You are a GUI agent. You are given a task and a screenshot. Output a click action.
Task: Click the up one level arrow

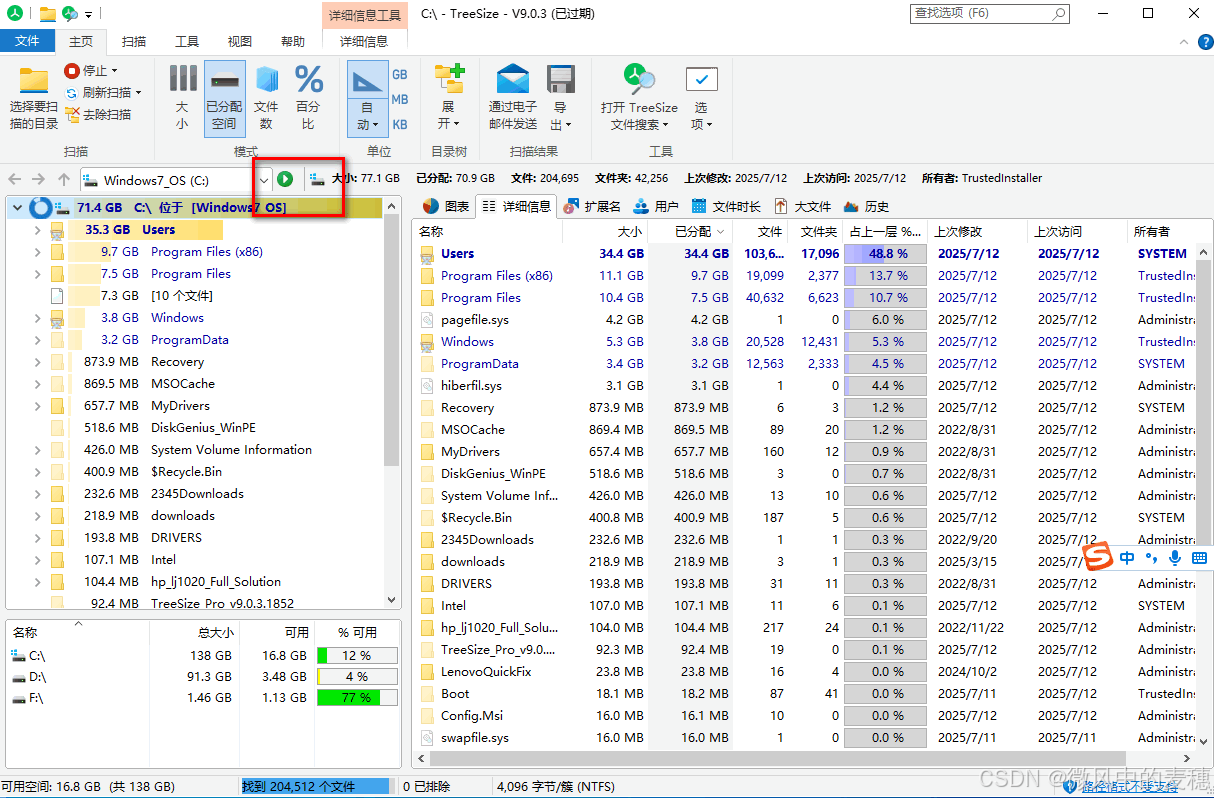[64, 179]
